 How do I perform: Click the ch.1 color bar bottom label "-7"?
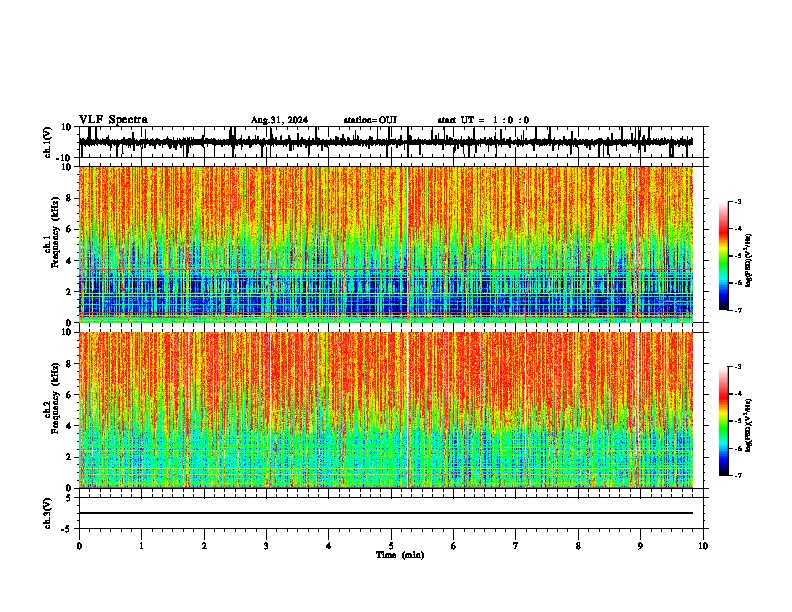click(738, 310)
